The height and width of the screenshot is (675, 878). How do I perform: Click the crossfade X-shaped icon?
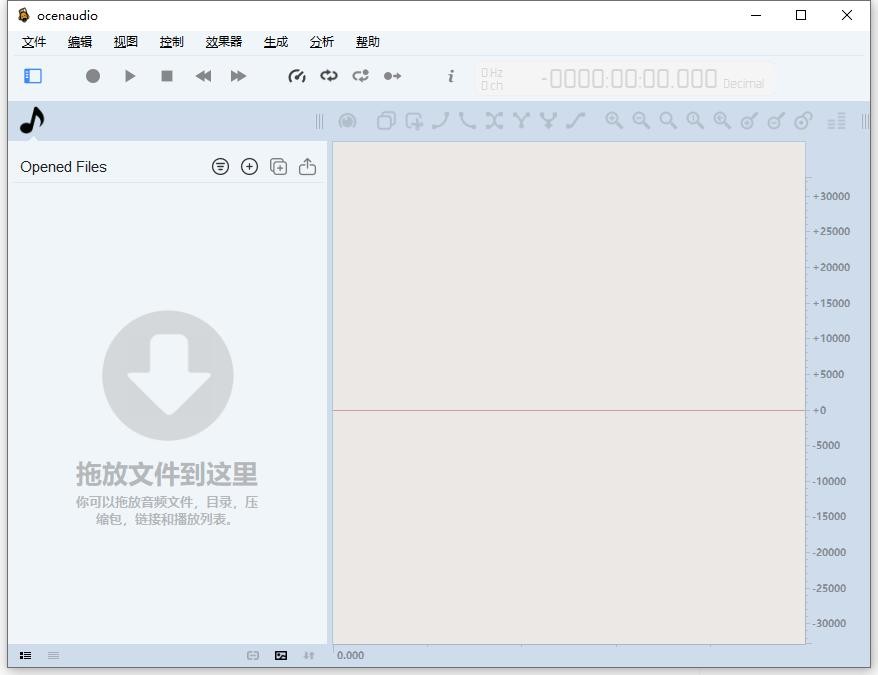coord(494,120)
